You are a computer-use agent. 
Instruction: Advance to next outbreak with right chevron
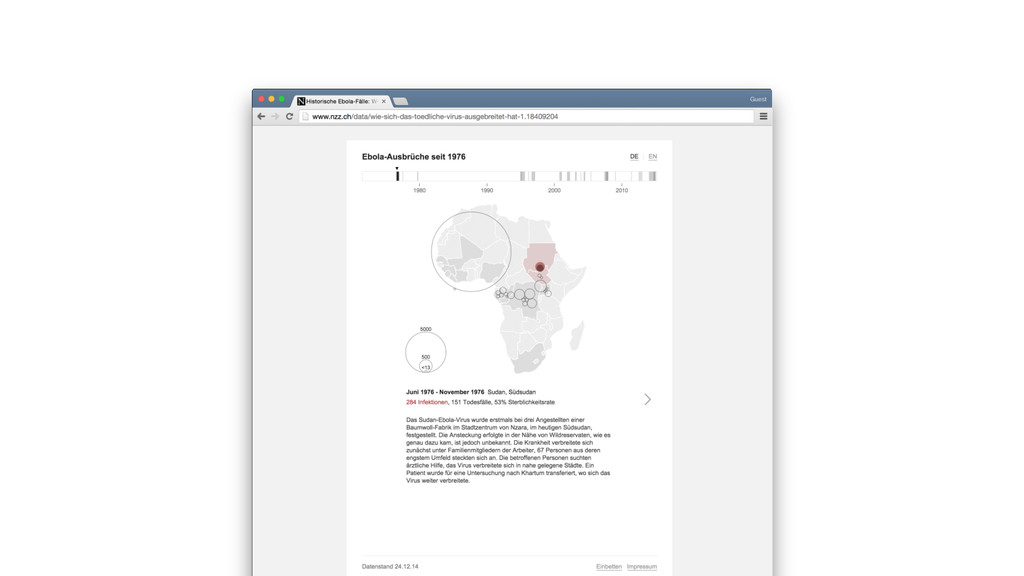tap(647, 399)
